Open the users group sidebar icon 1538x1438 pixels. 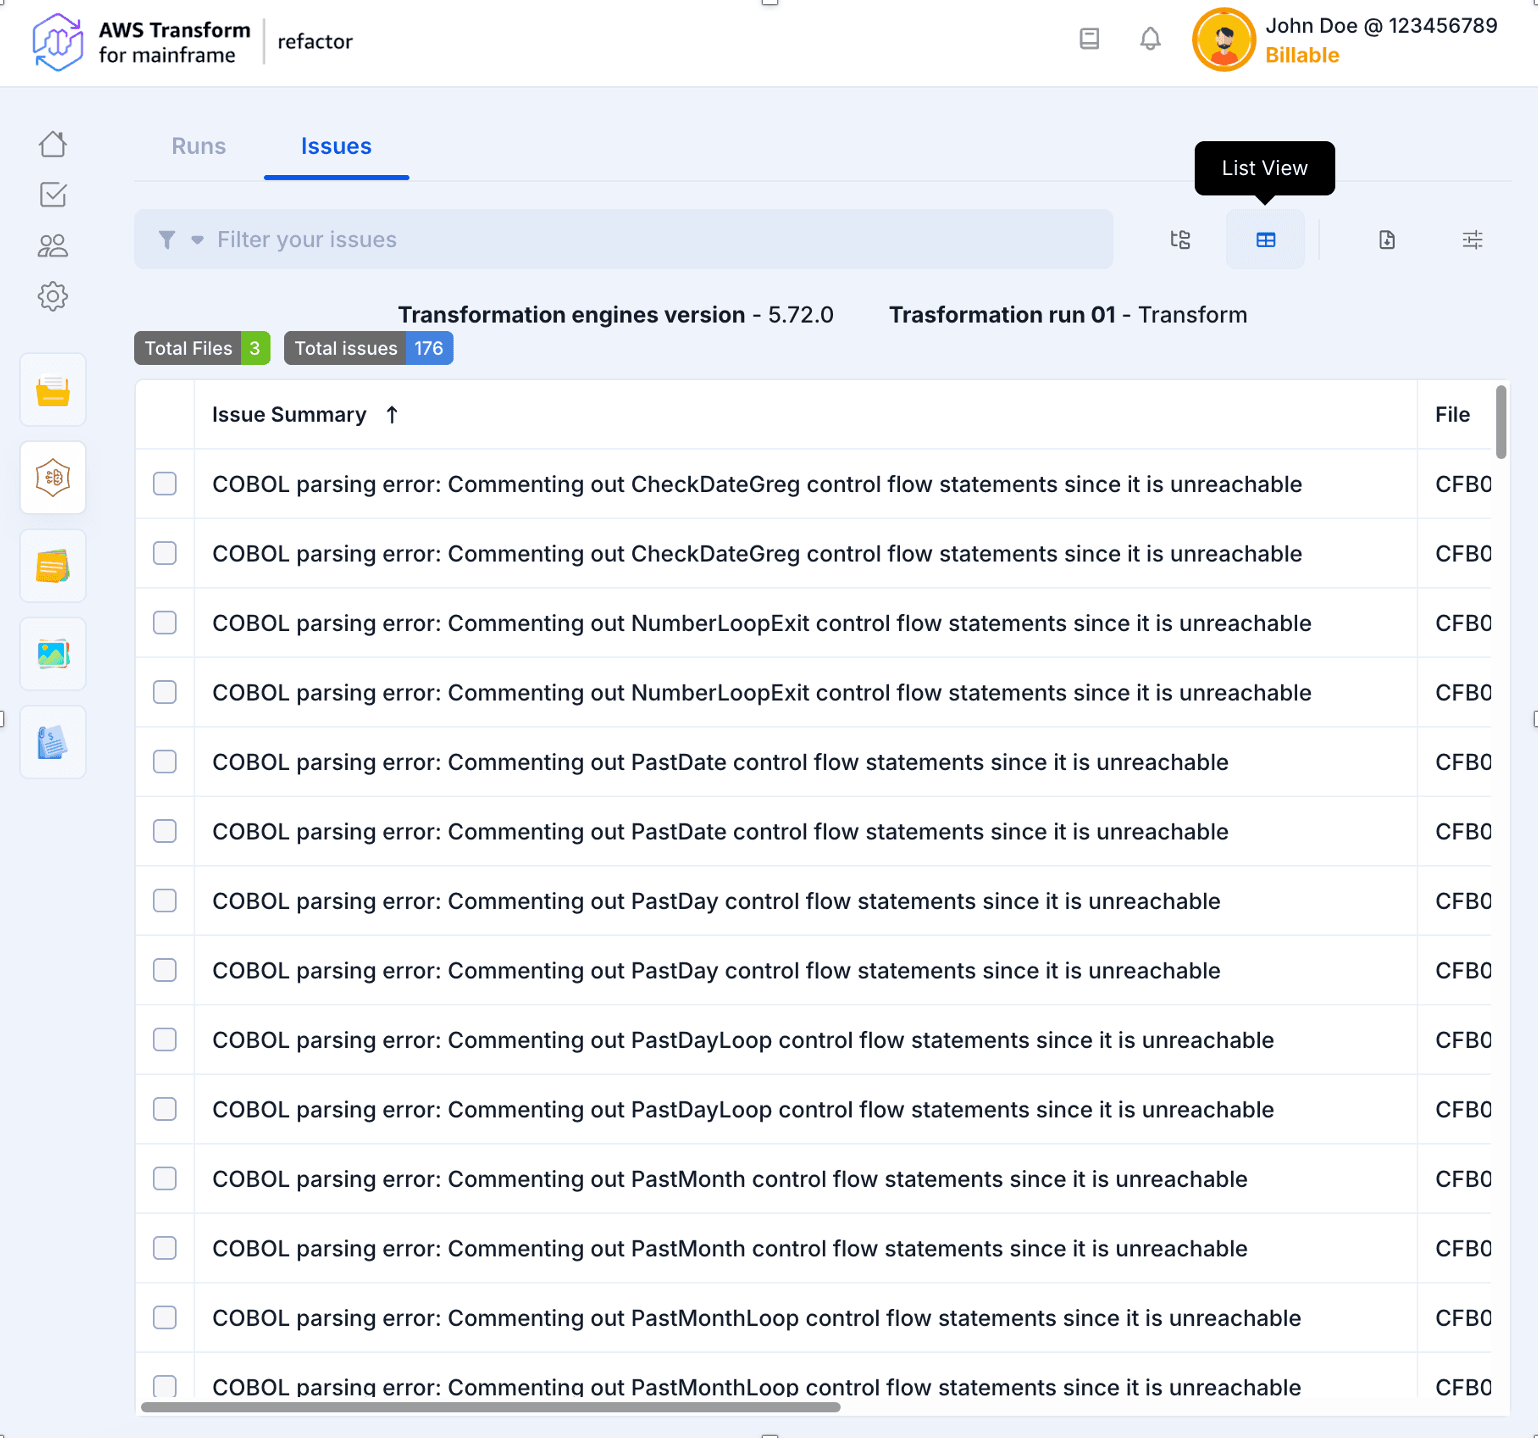point(53,245)
